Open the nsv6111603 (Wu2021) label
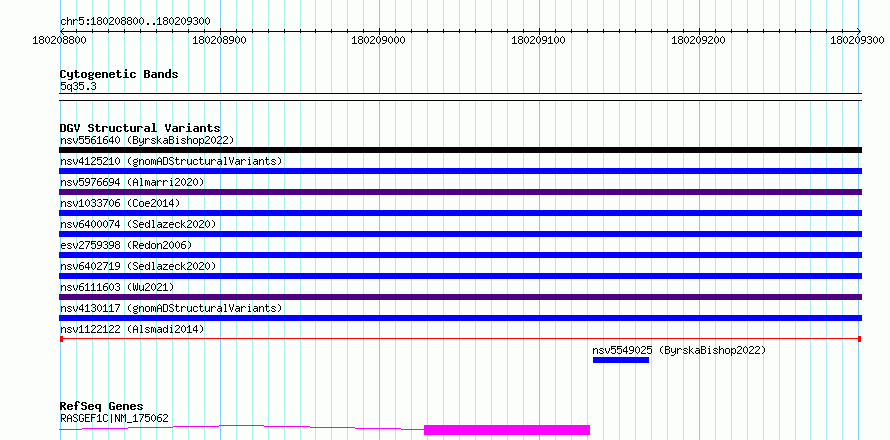 click(x=117, y=287)
